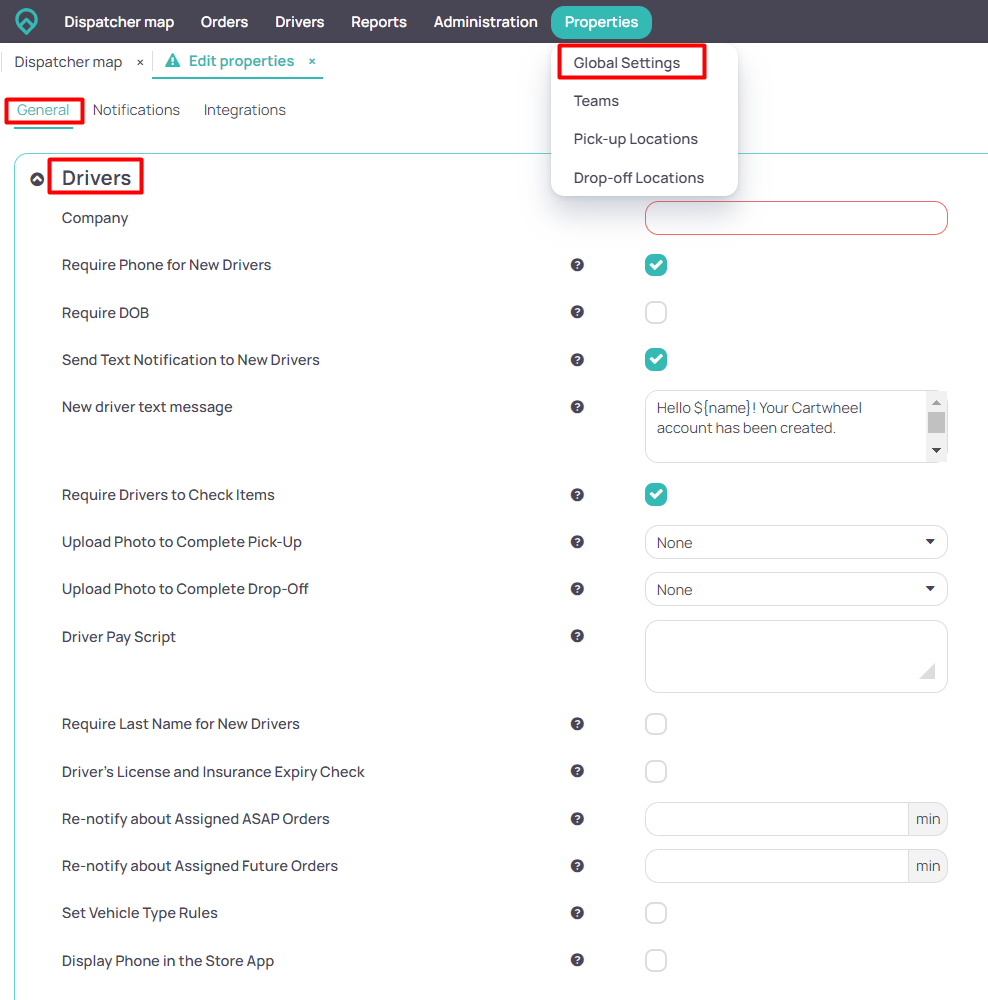Screen dimensions: 988x1000
Task: Click help icon for Re-notify about Assigned ASAP Orders
Action: pyautogui.click(x=577, y=818)
